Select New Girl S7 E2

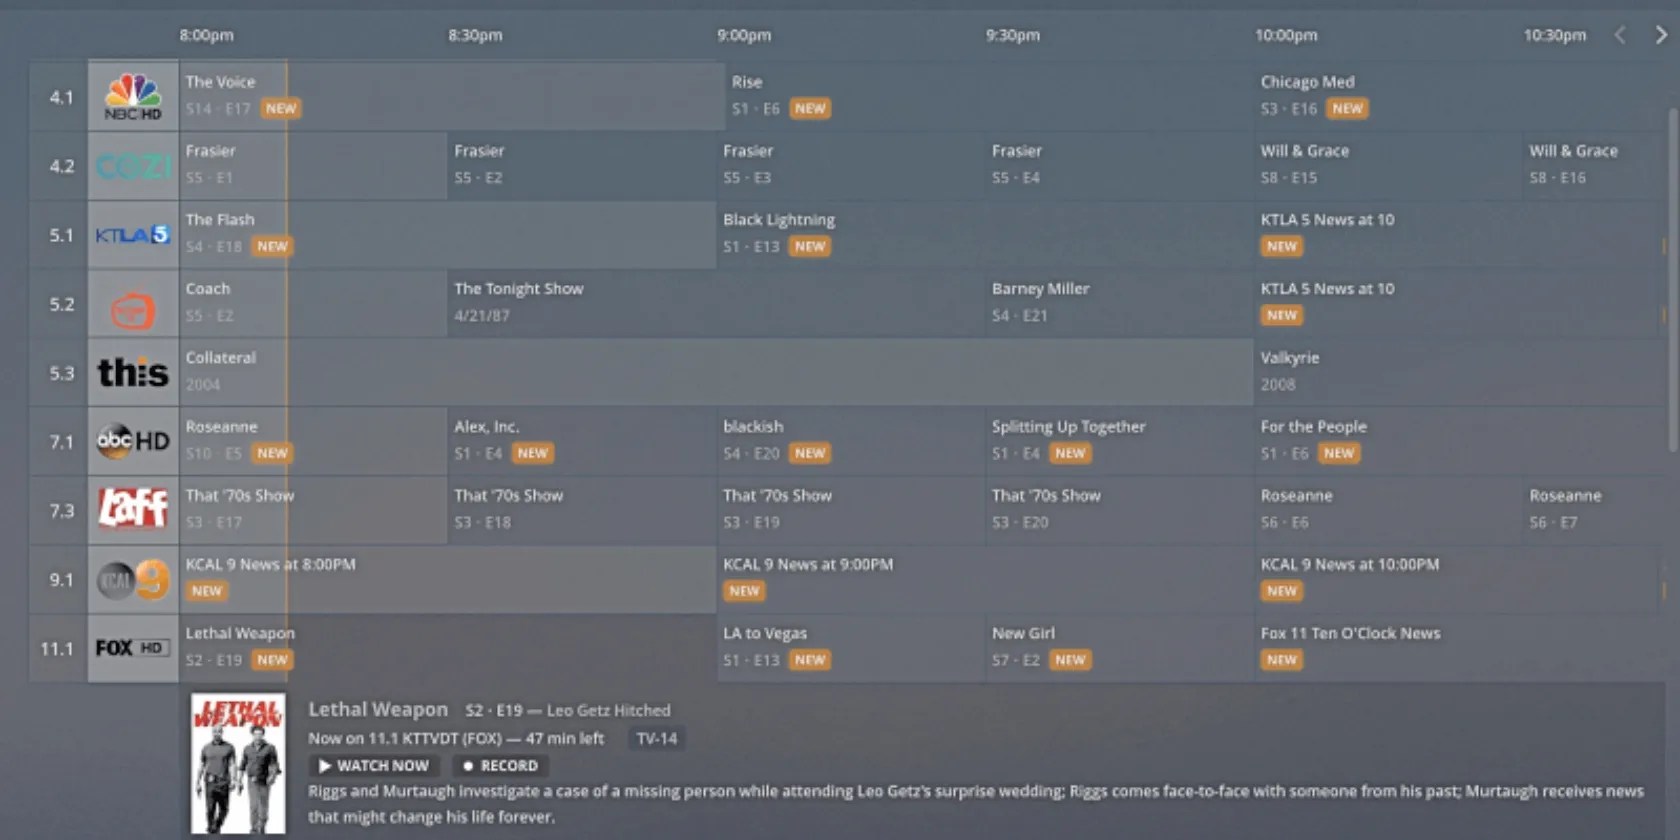pos(1120,648)
